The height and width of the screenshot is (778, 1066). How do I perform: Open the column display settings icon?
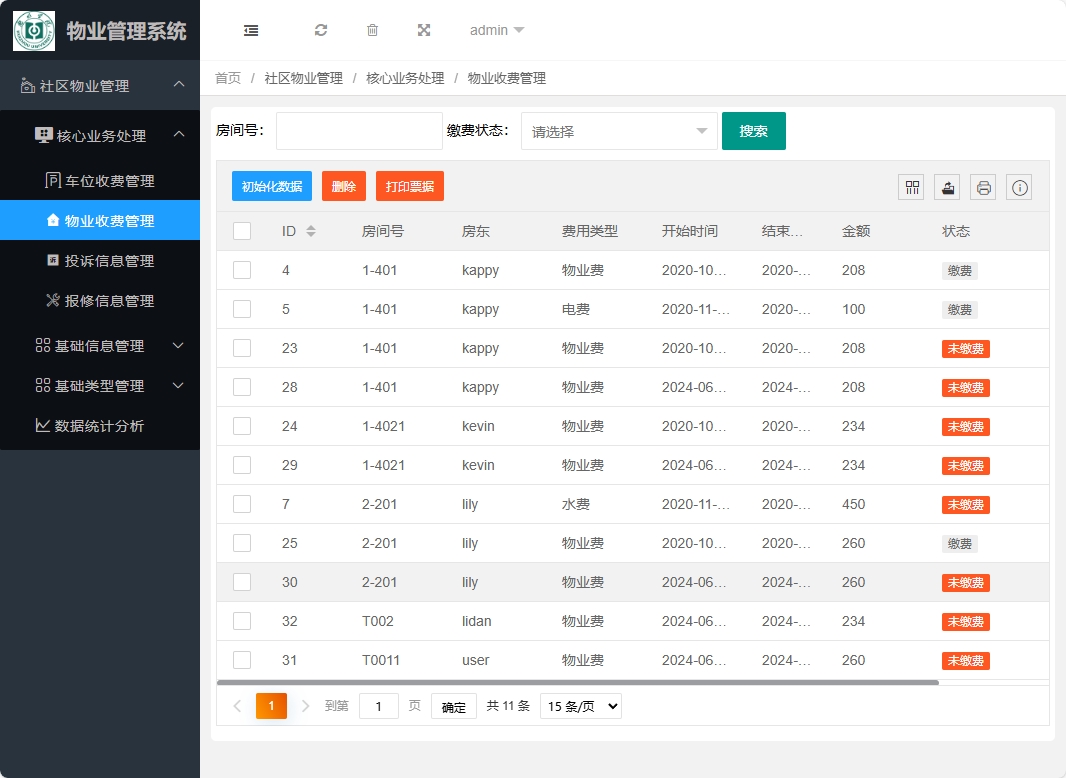point(910,187)
